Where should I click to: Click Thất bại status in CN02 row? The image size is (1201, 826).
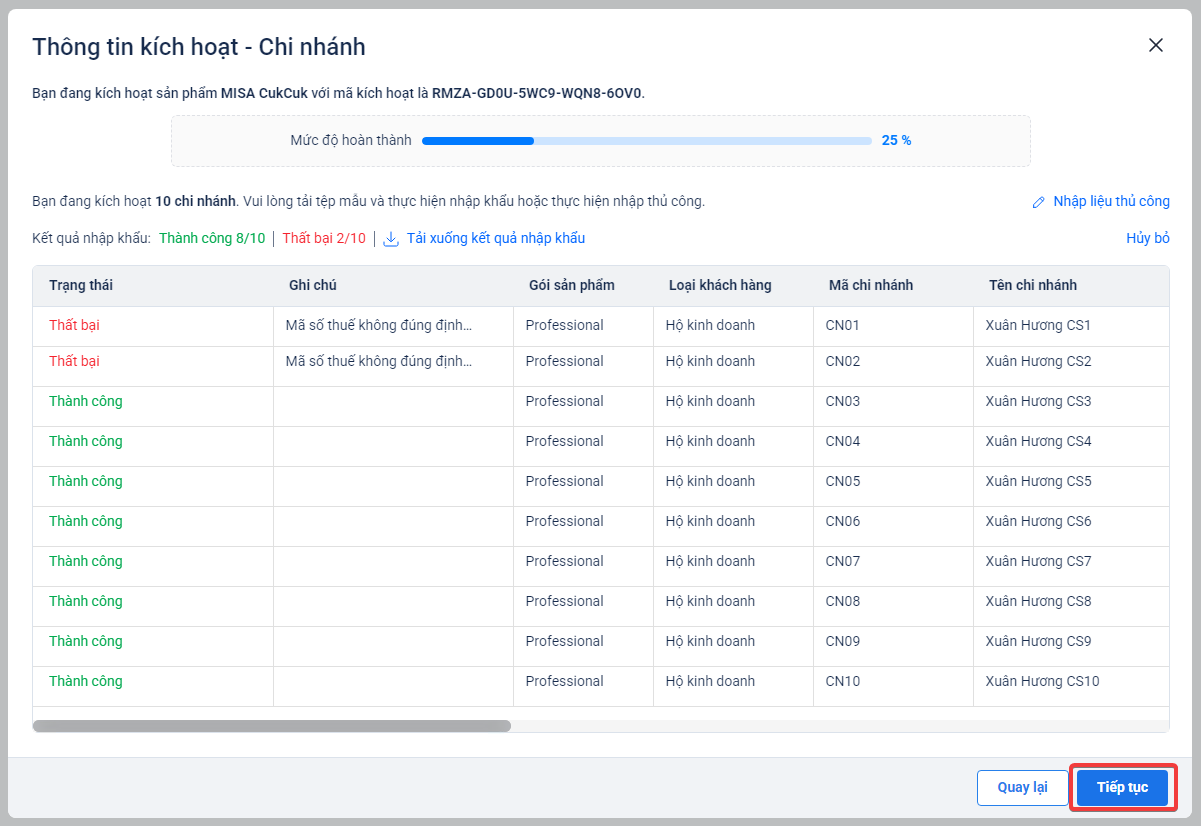(x=74, y=361)
